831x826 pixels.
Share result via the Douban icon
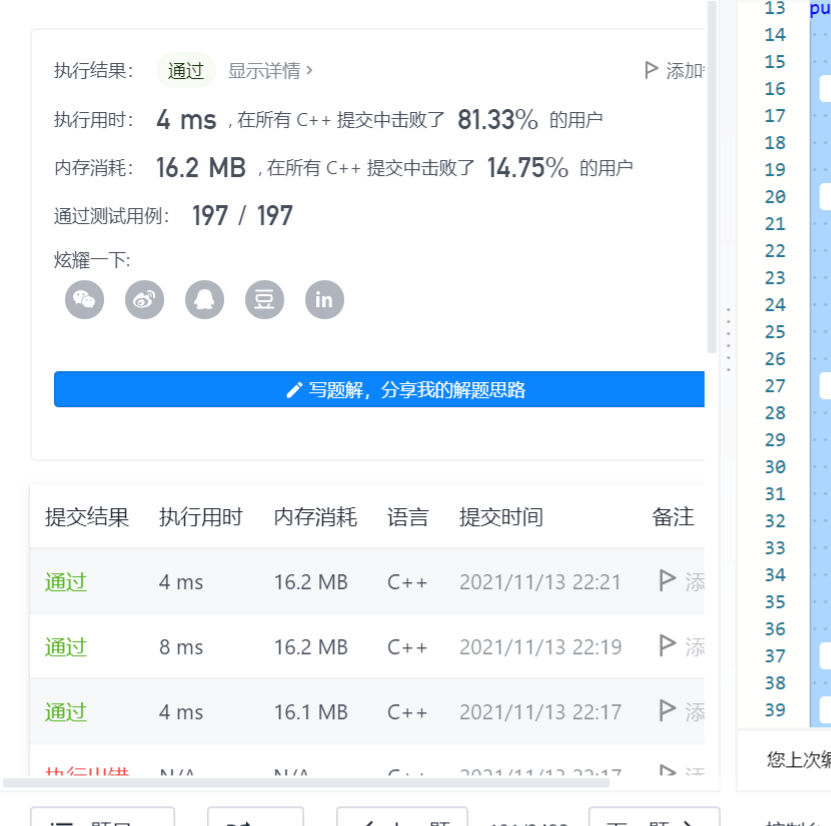click(x=264, y=299)
